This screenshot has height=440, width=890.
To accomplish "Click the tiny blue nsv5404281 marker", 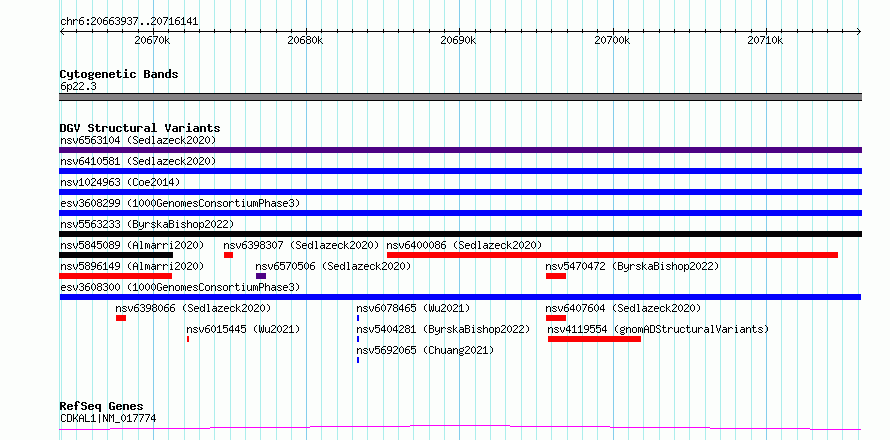I will (x=358, y=339).
